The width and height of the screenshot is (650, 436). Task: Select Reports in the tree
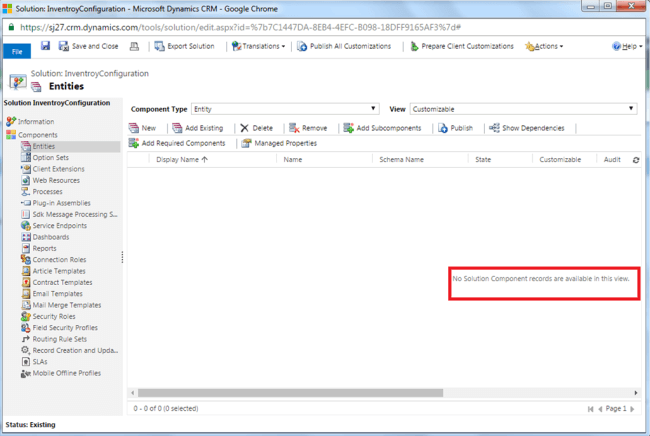(39, 248)
